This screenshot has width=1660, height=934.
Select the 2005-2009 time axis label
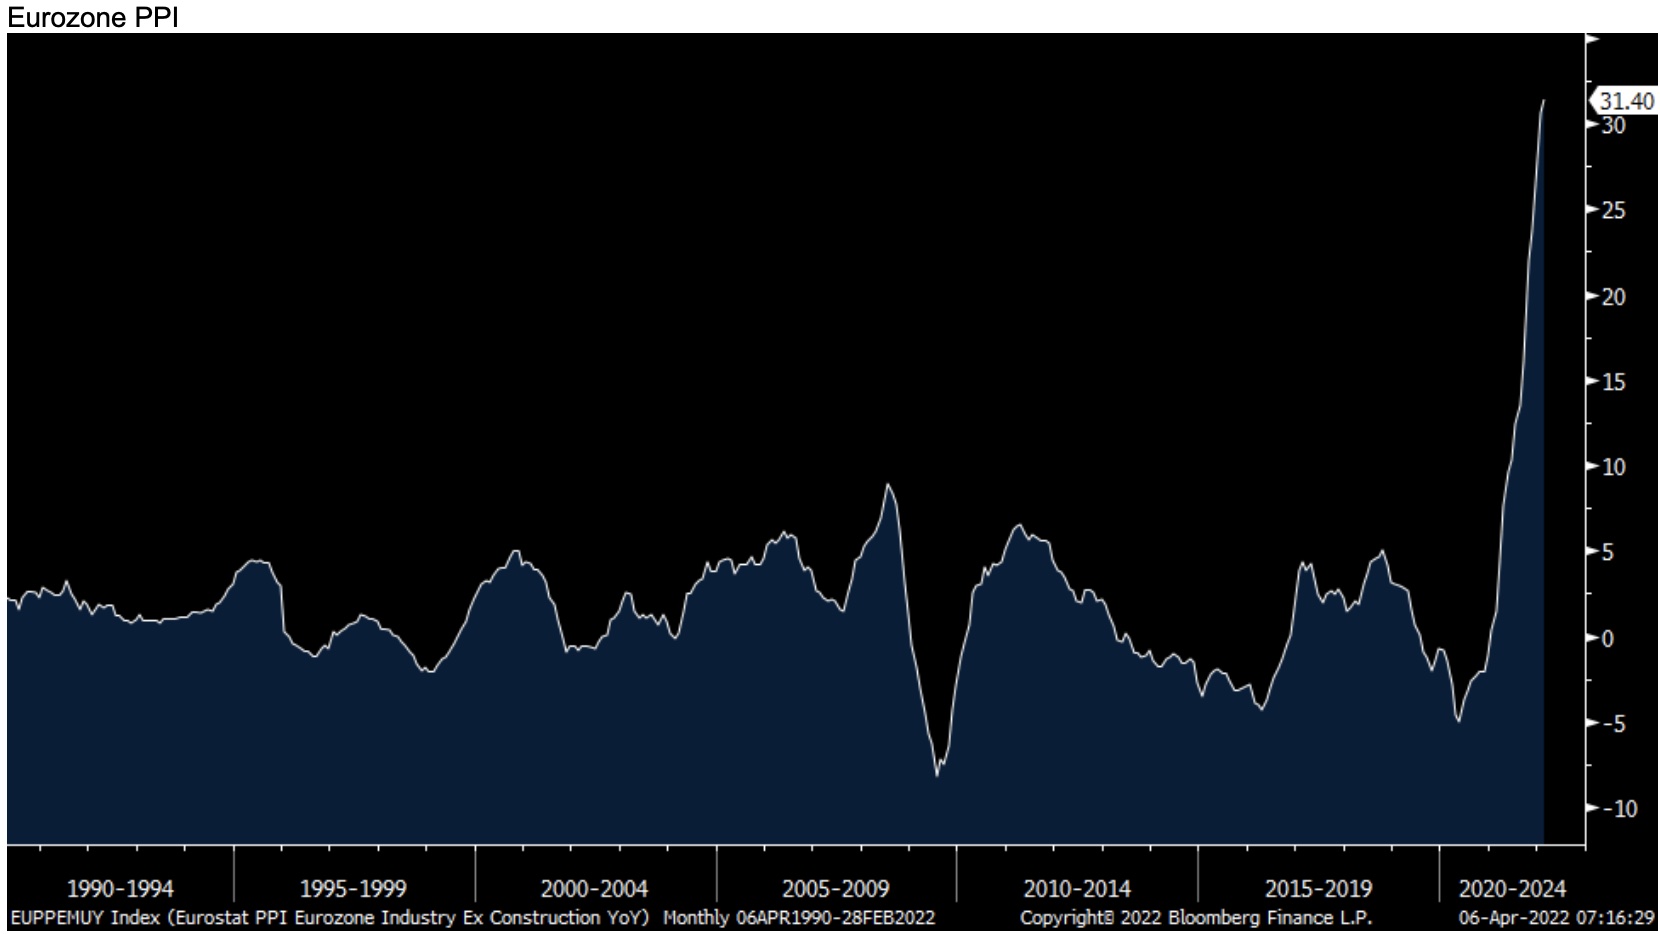click(x=835, y=888)
